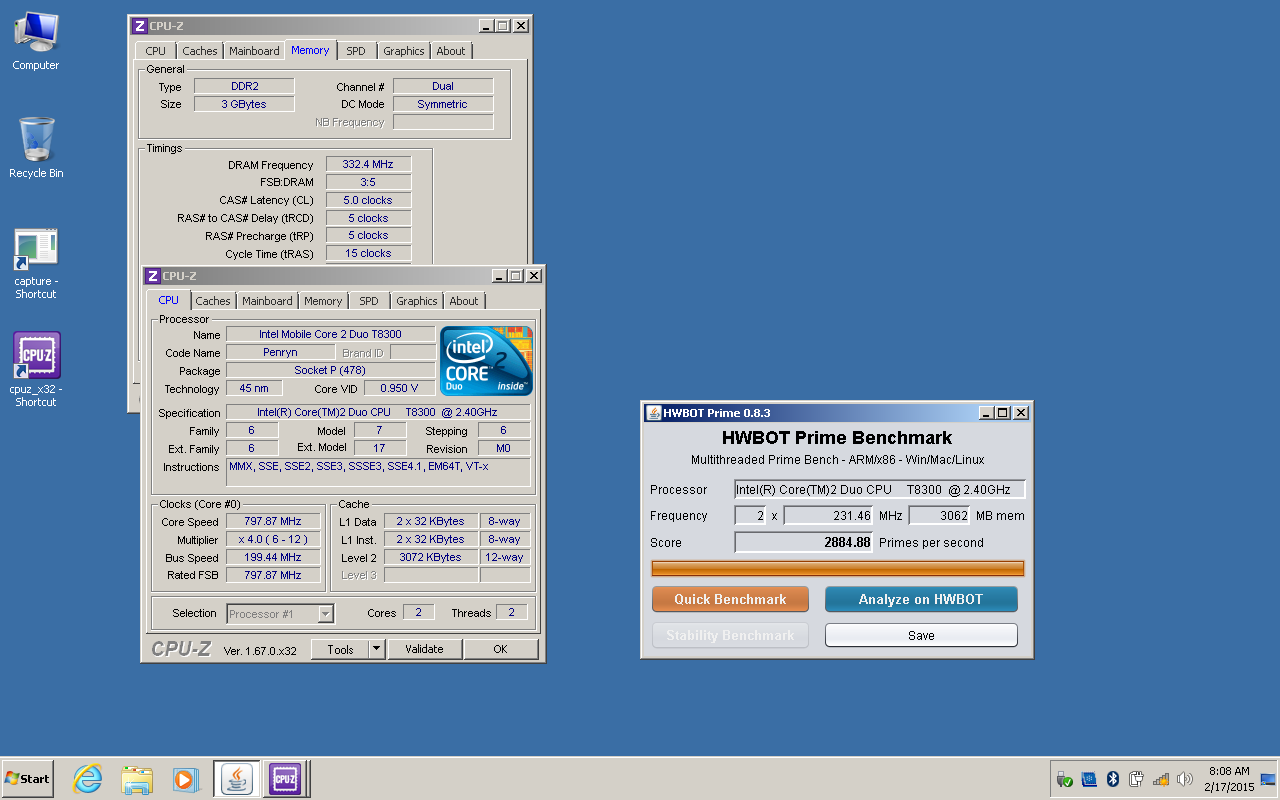The height and width of the screenshot is (800, 1280).
Task: Open Windows Media Player from the taskbar
Action: pyautogui.click(x=186, y=779)
